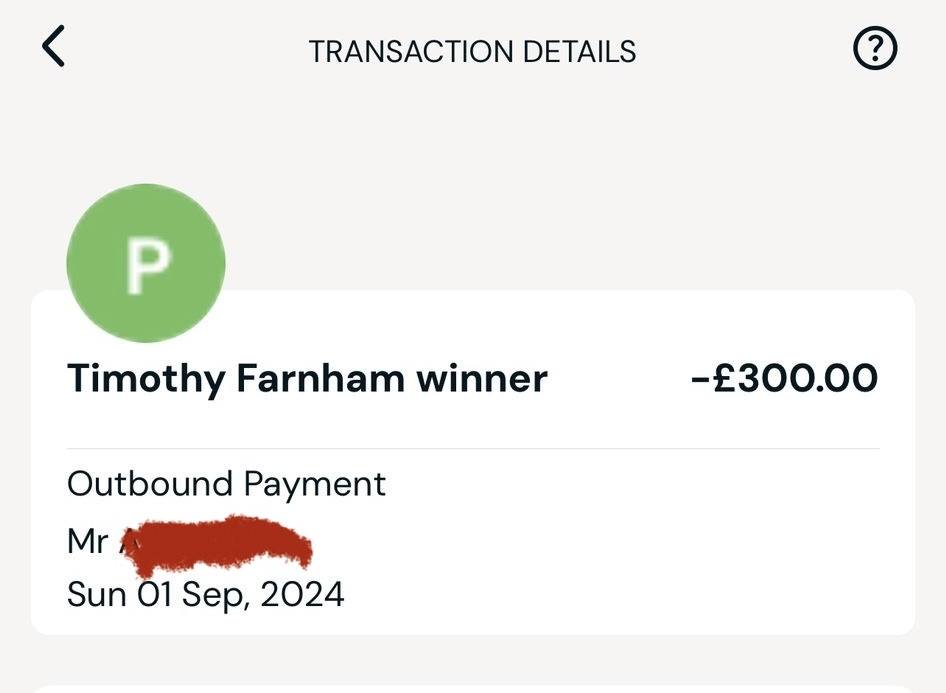Select the Timothy Farnham winner payee name
This screenshot has width=946, height=693.
pyautogui.click(x=307, y=379)
